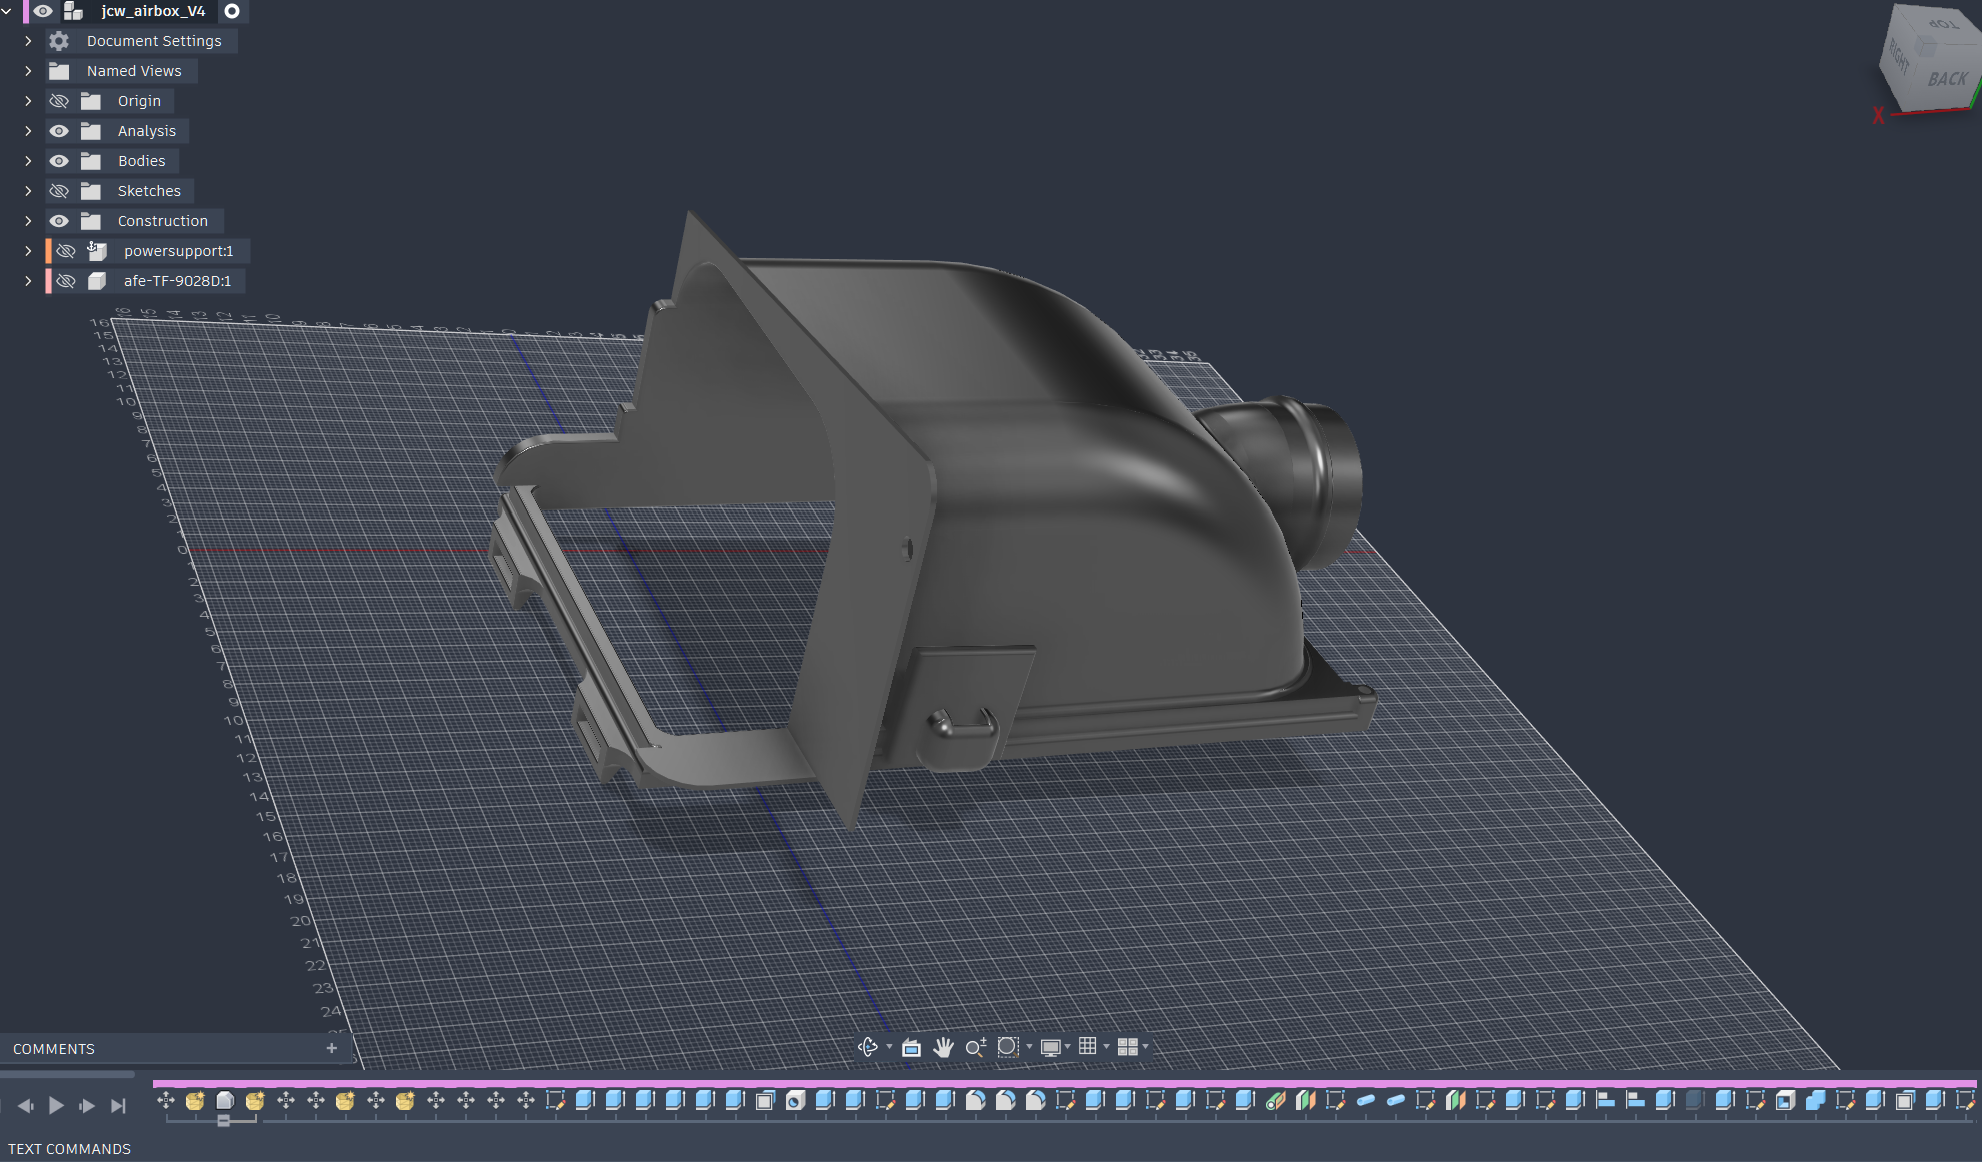The width and height of the screenshot is (1982, 1162).
Task: Select the Zoom magnifier tool
Action: pyautogui.click(x=976, y=1047)
